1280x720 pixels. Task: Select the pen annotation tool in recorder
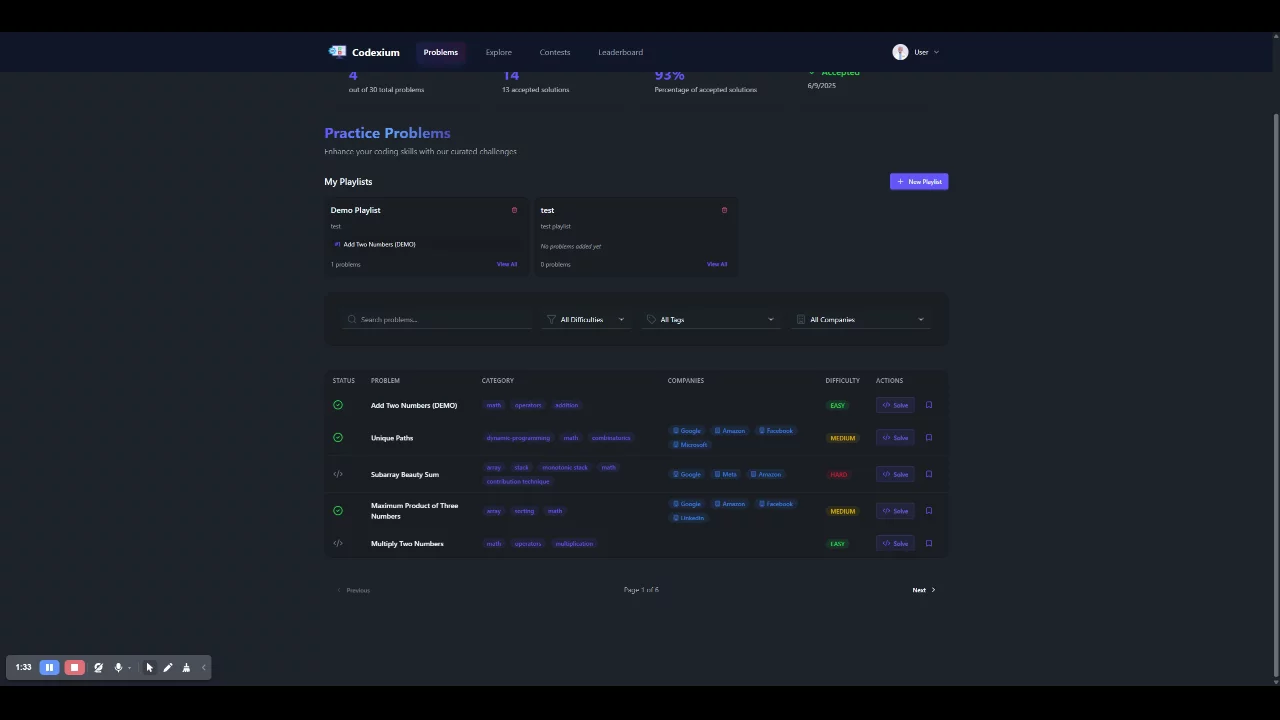pyautogui.click(x=167, y=667)
